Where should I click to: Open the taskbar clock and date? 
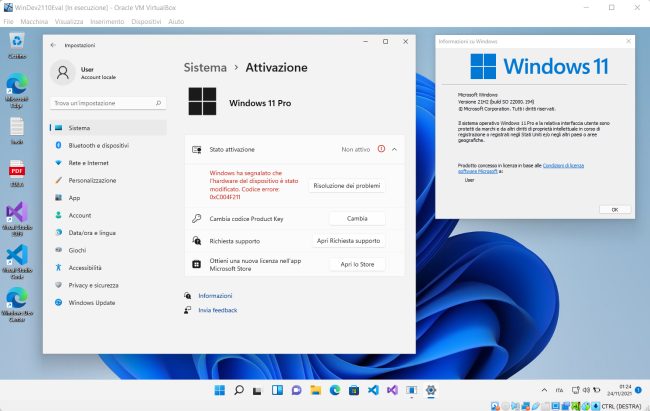(619, 390)
